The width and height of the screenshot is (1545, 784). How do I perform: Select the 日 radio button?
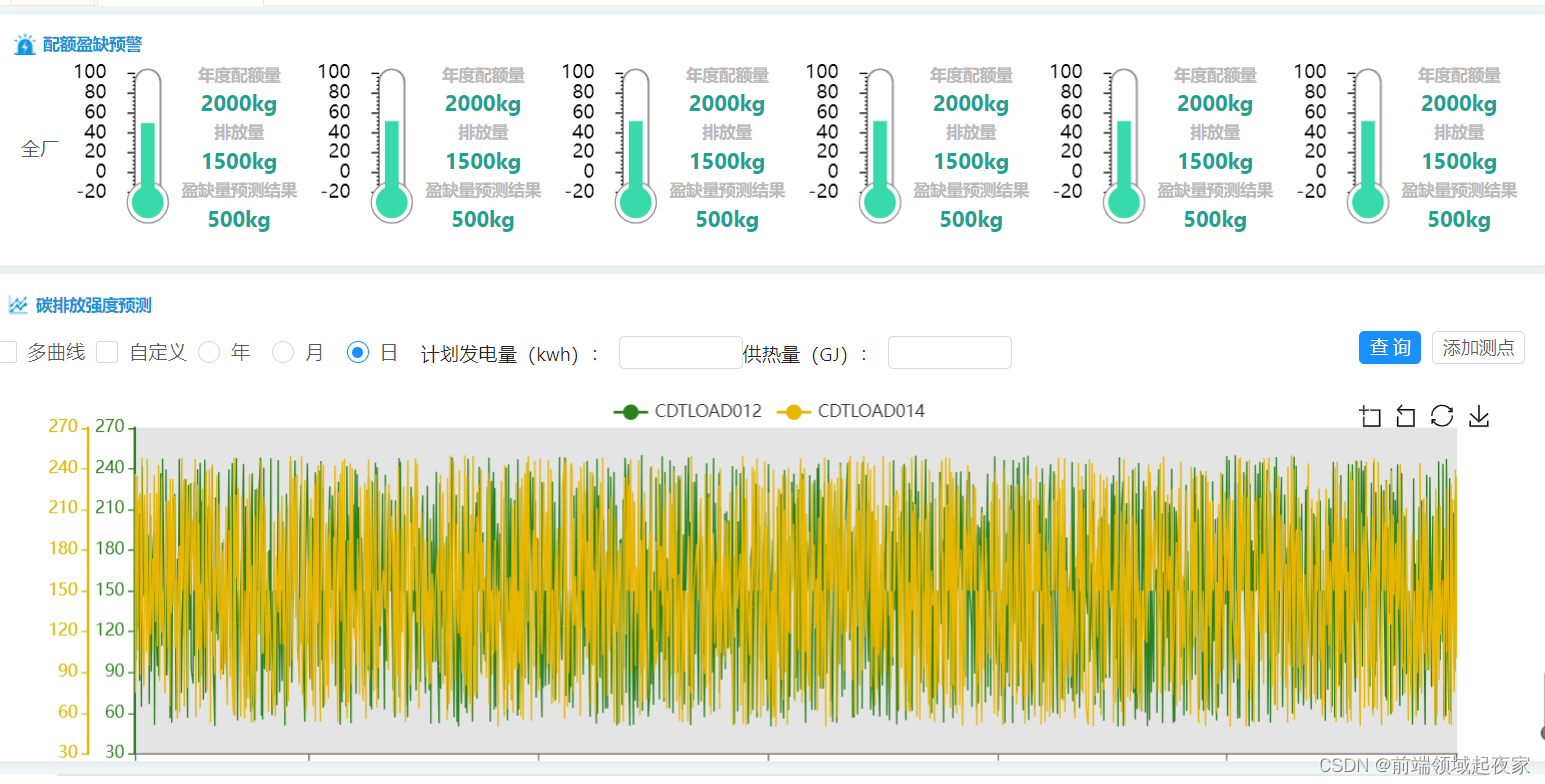click(x=358, y=352)
